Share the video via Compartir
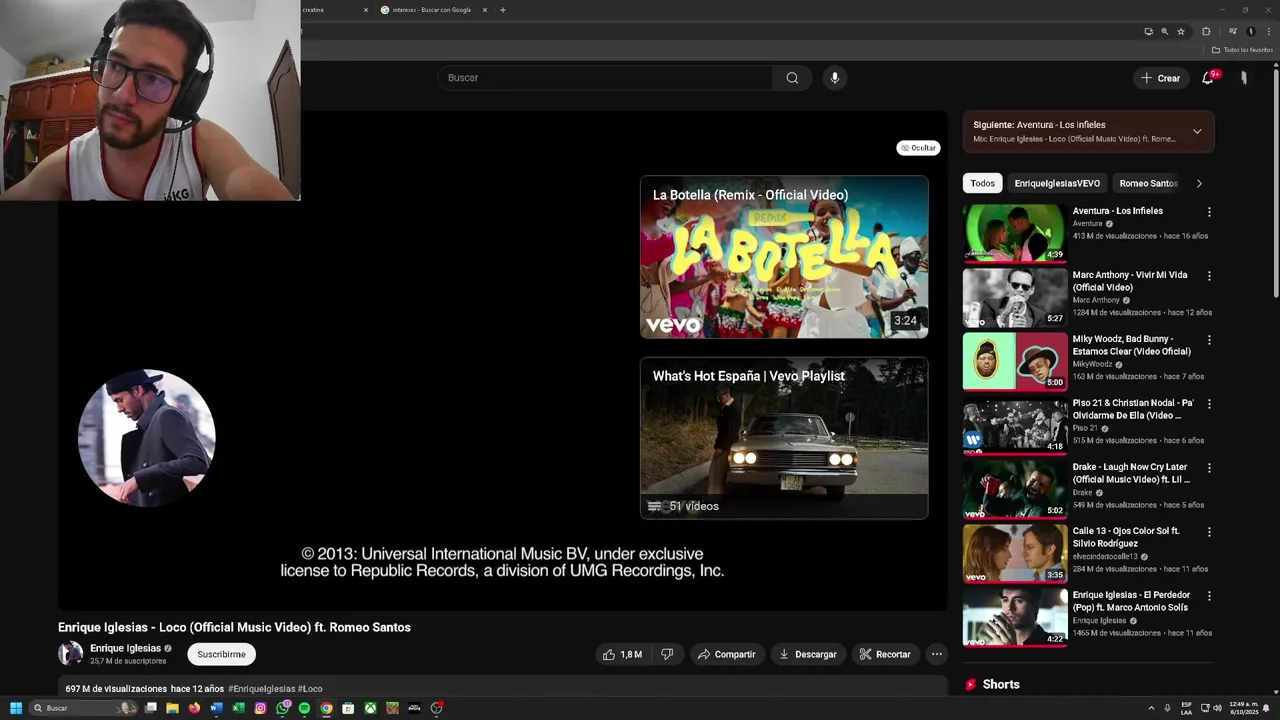 [727, 654]
